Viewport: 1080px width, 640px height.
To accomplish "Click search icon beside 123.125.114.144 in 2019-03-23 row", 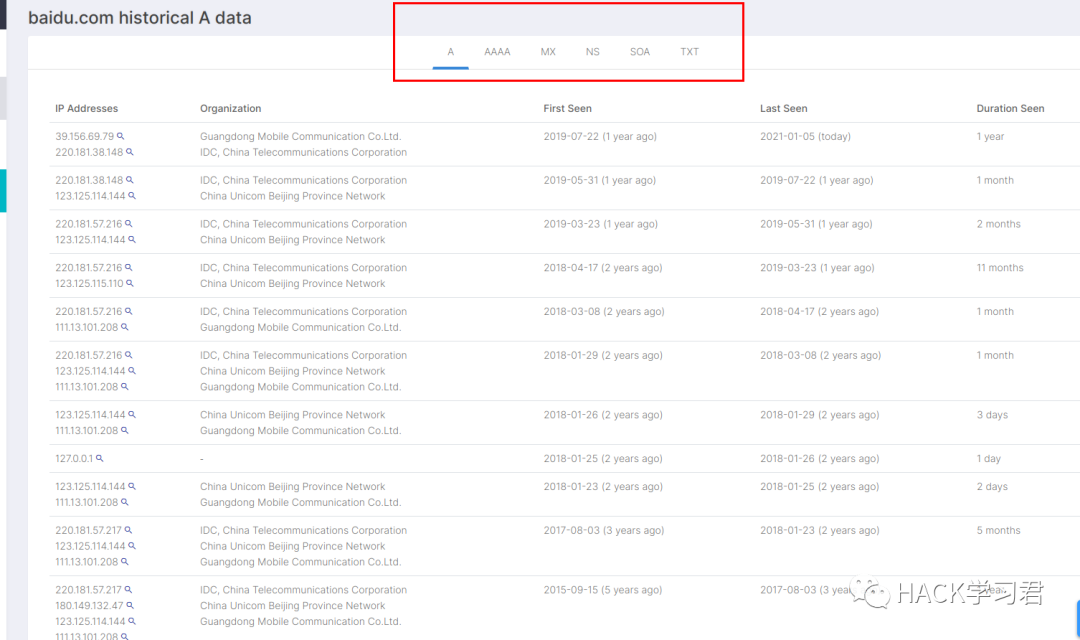I will 132,240.
